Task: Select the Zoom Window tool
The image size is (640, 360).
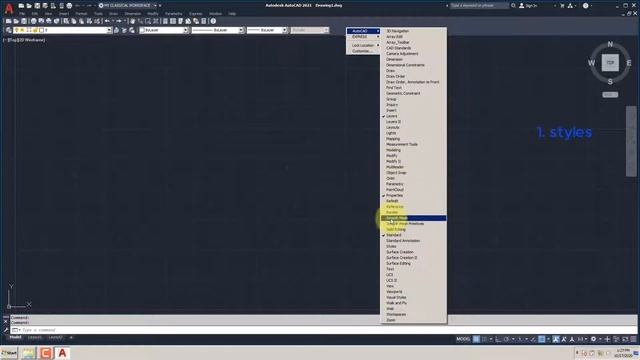Action: pyautogui.click(x=148, y=21)
